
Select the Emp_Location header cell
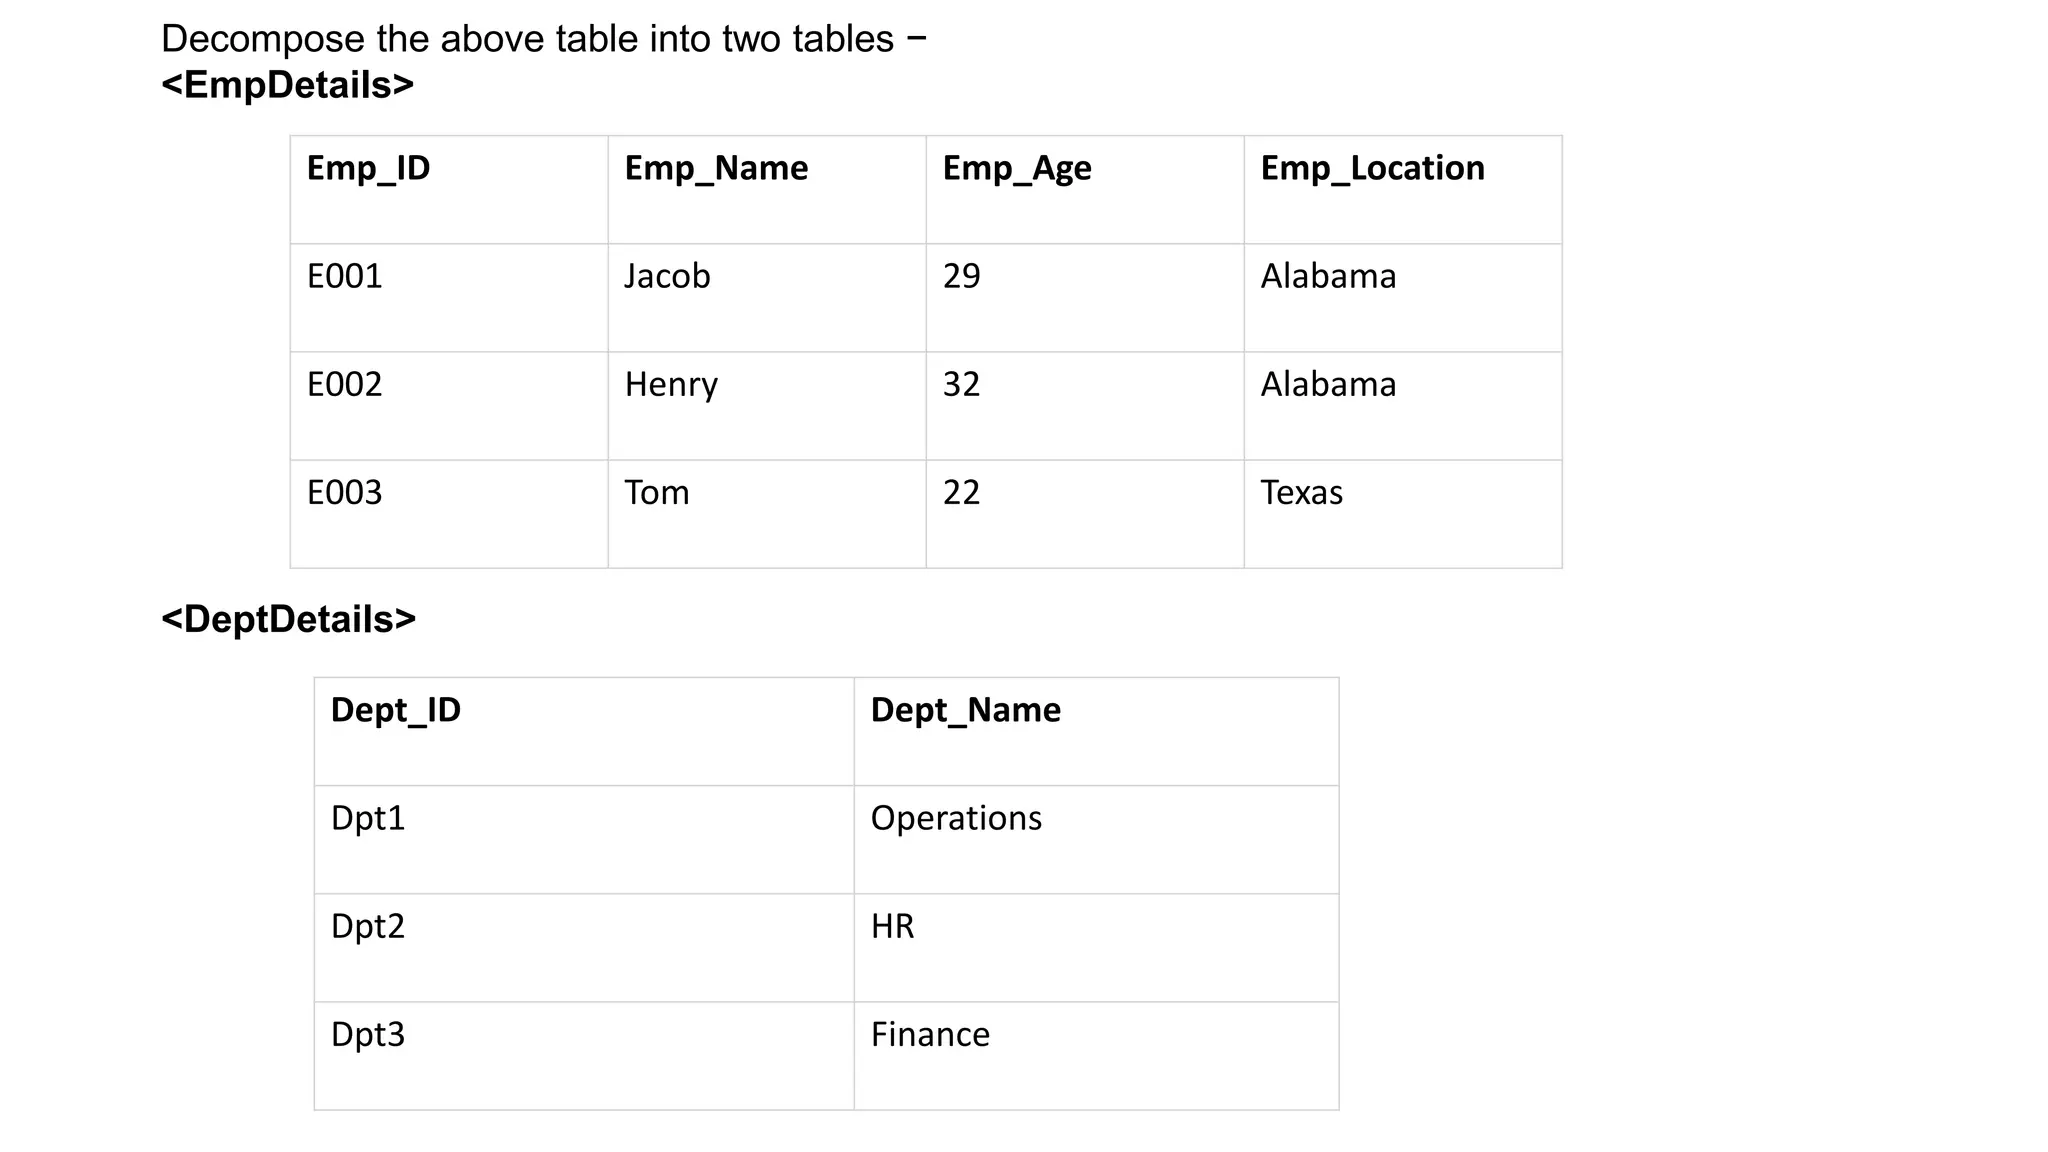pyautogui.click(x=1372, y=168)
